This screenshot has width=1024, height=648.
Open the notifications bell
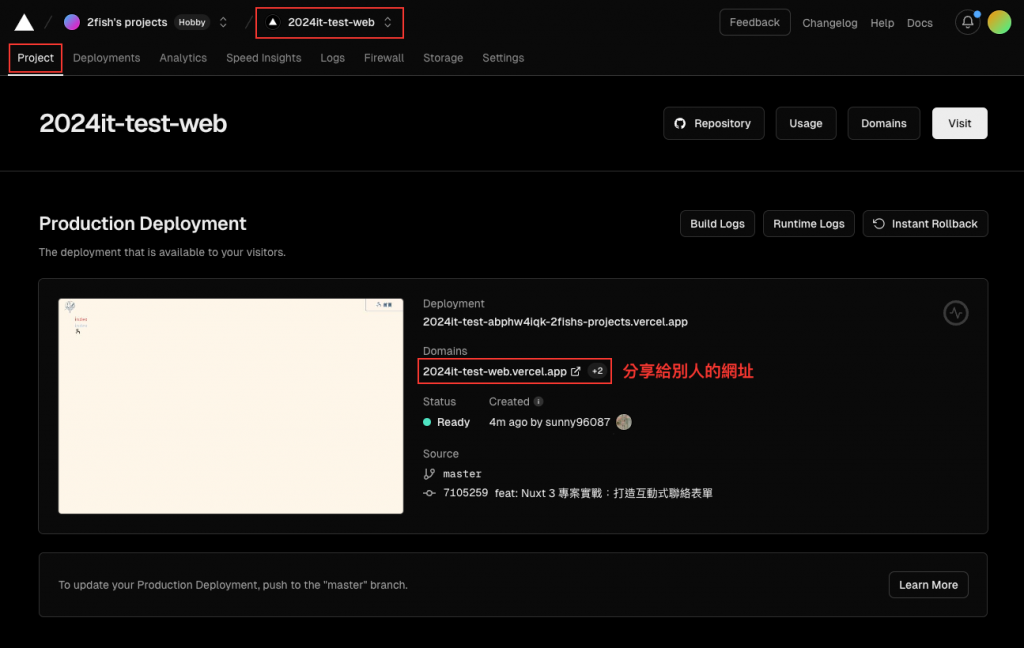click(968, 22)
